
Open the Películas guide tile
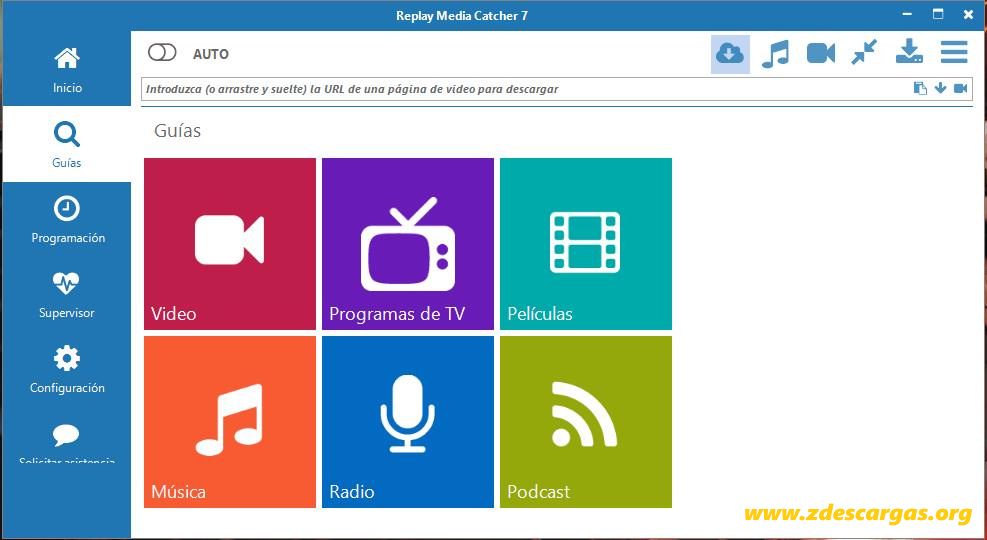586,244
